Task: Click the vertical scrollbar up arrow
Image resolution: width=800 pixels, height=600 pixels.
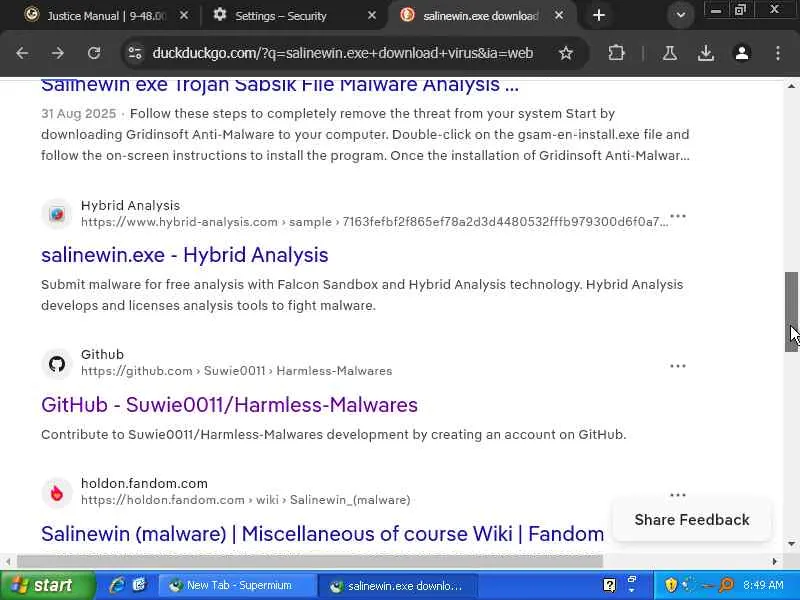Action: coord(791,86)
